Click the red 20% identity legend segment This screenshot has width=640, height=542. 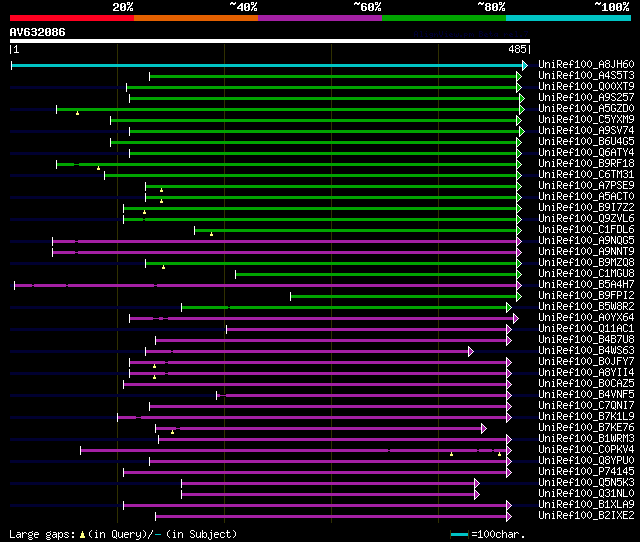point(72,18)
